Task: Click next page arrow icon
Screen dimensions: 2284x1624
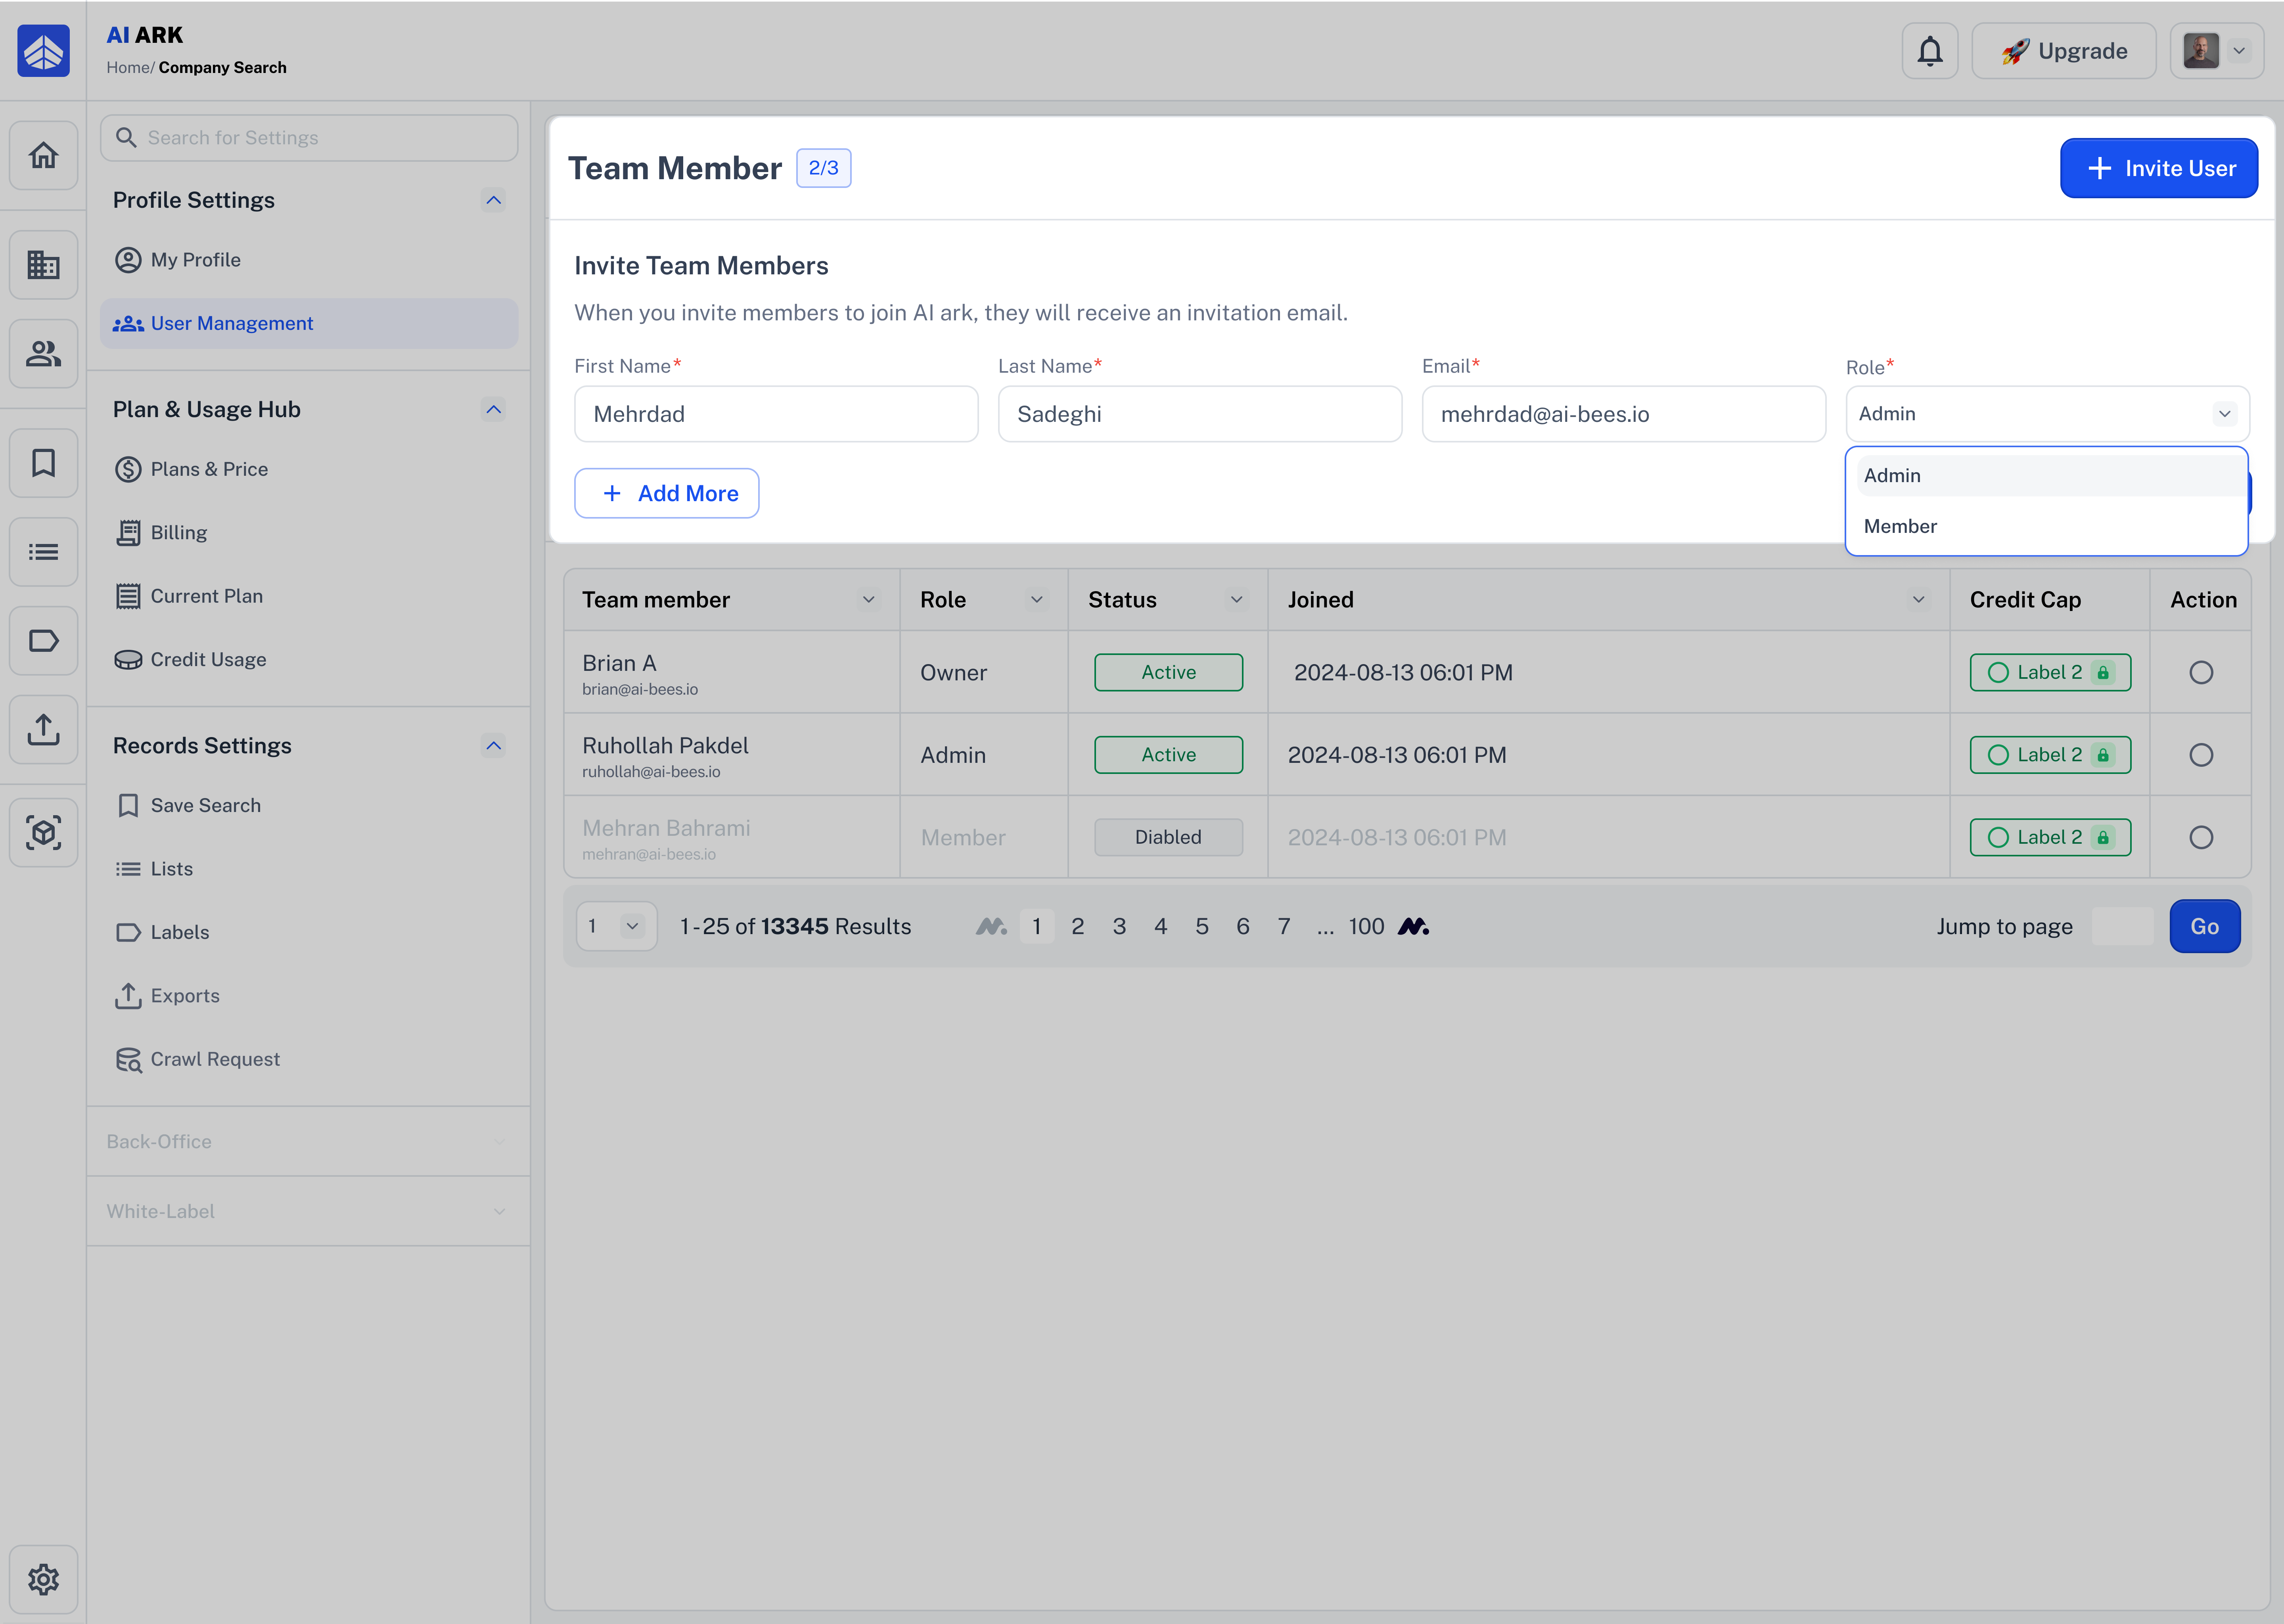Action: 1413,927
